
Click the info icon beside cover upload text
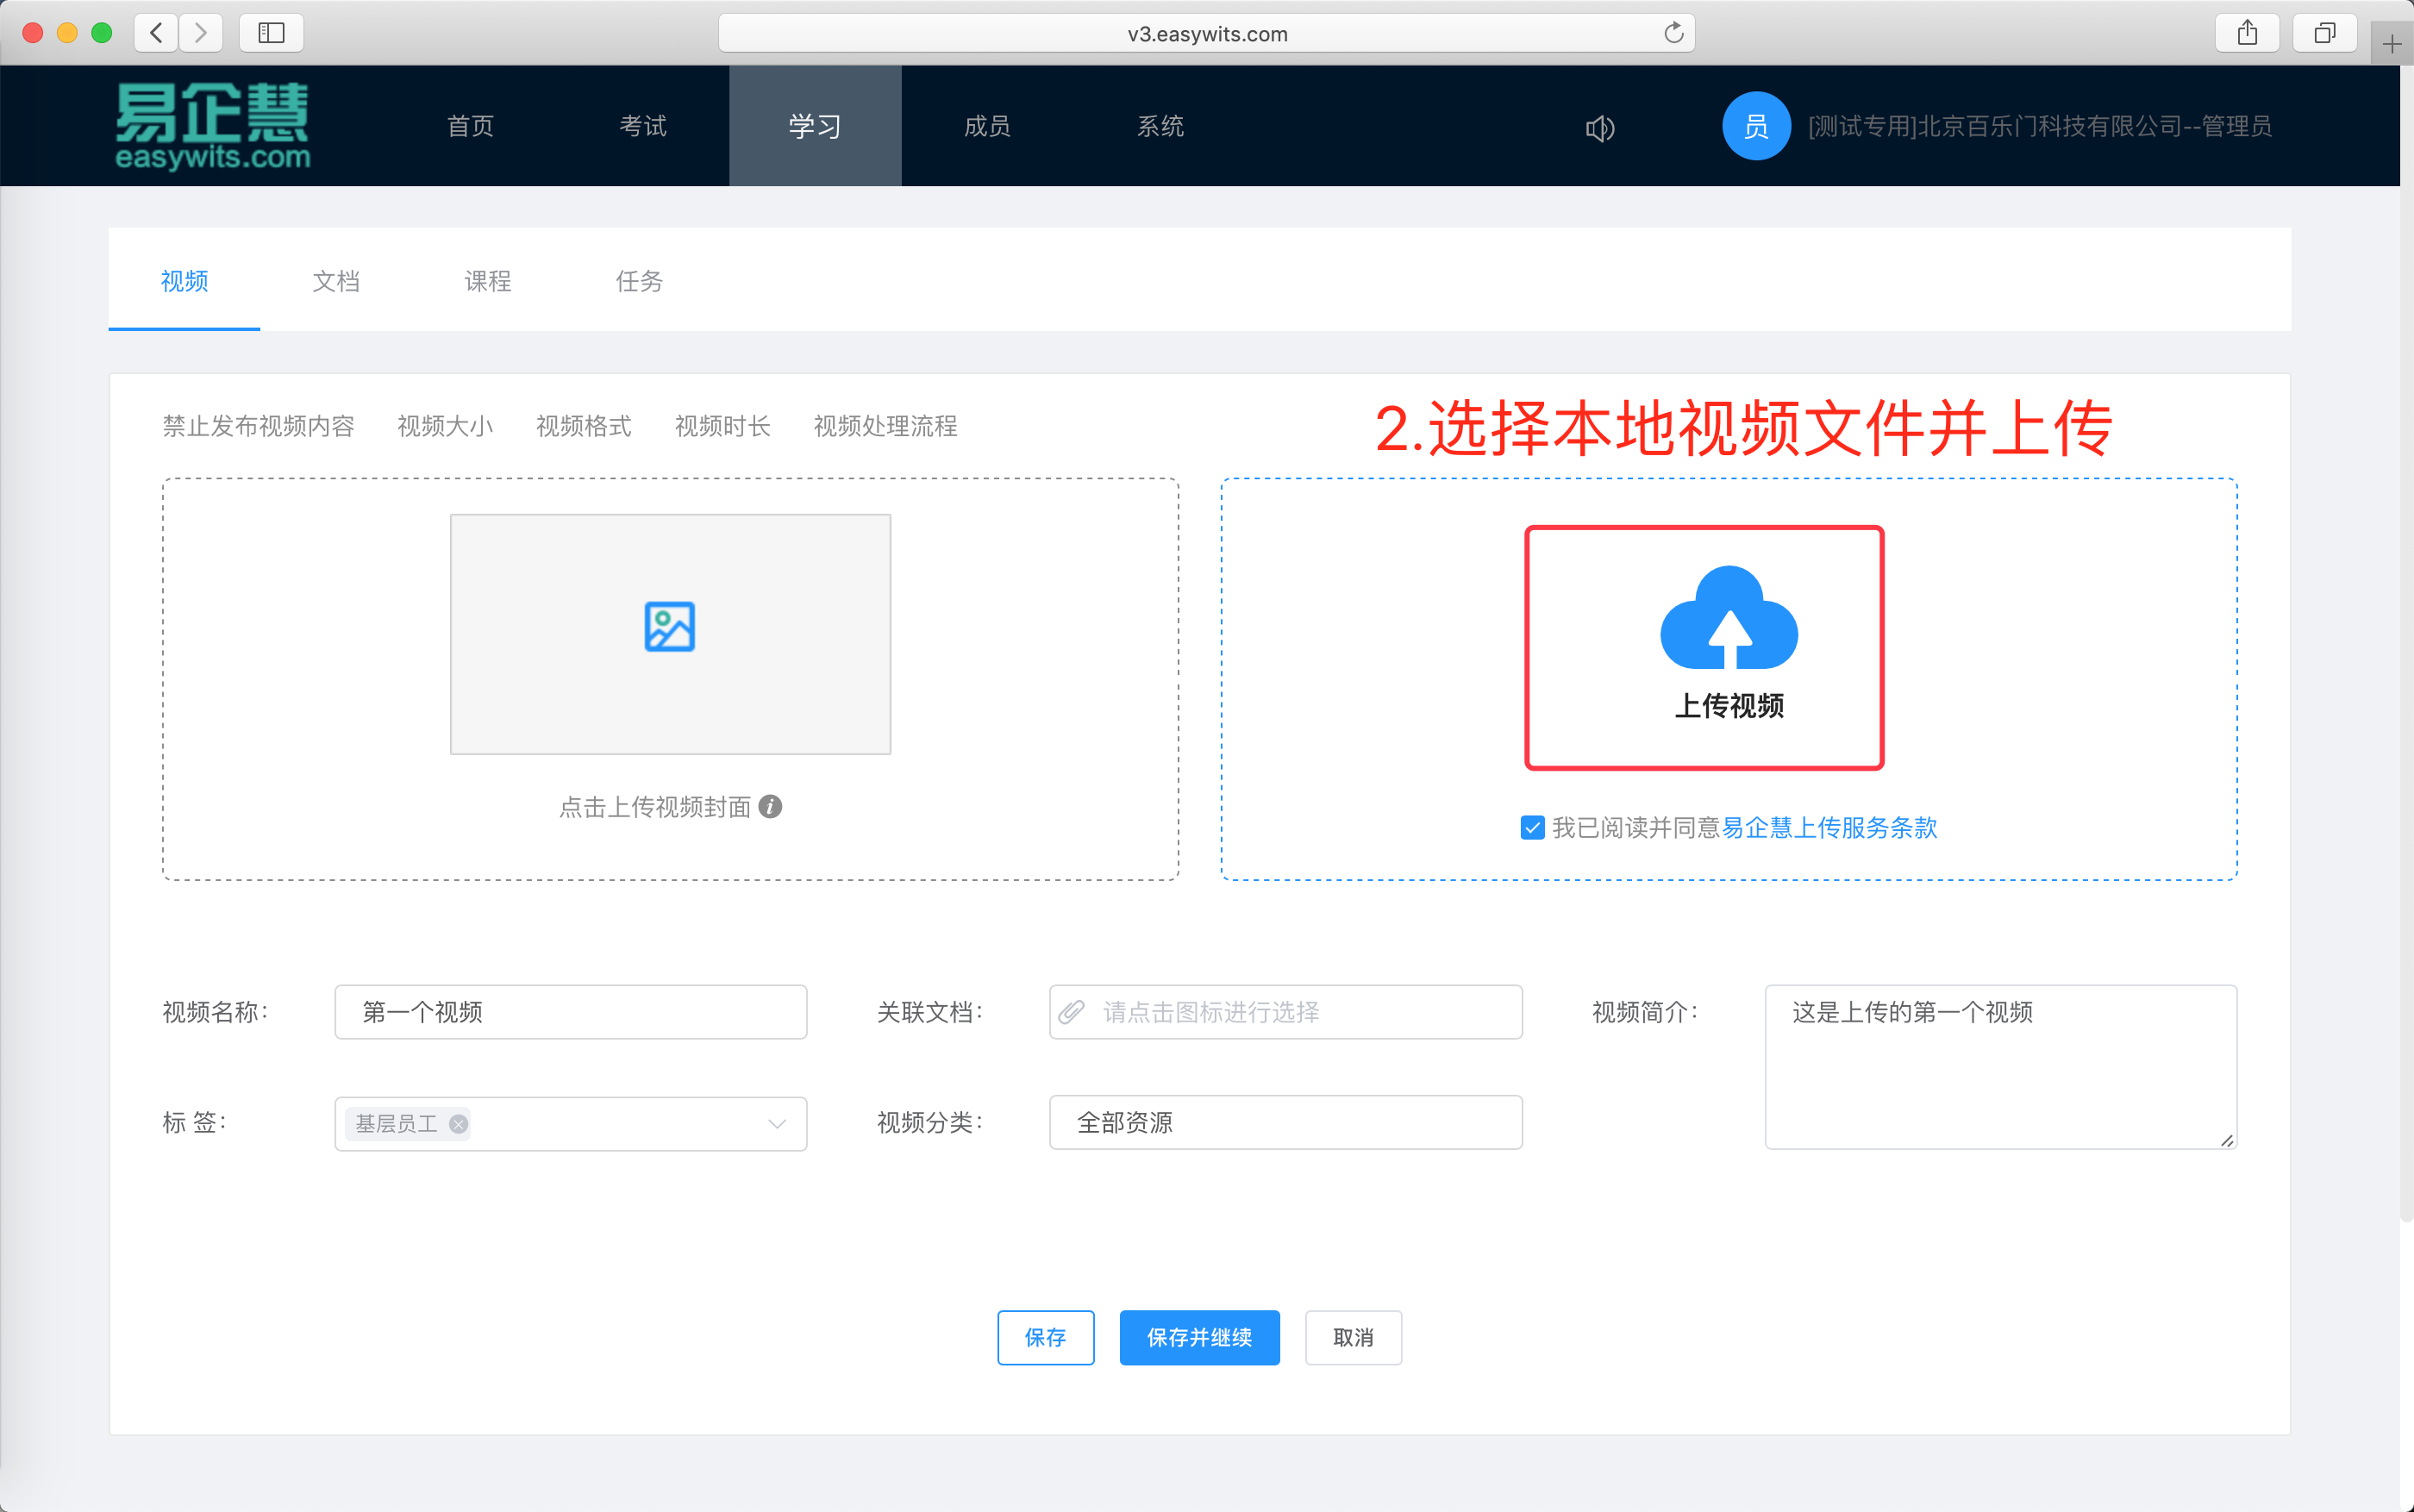coord(770,806)
